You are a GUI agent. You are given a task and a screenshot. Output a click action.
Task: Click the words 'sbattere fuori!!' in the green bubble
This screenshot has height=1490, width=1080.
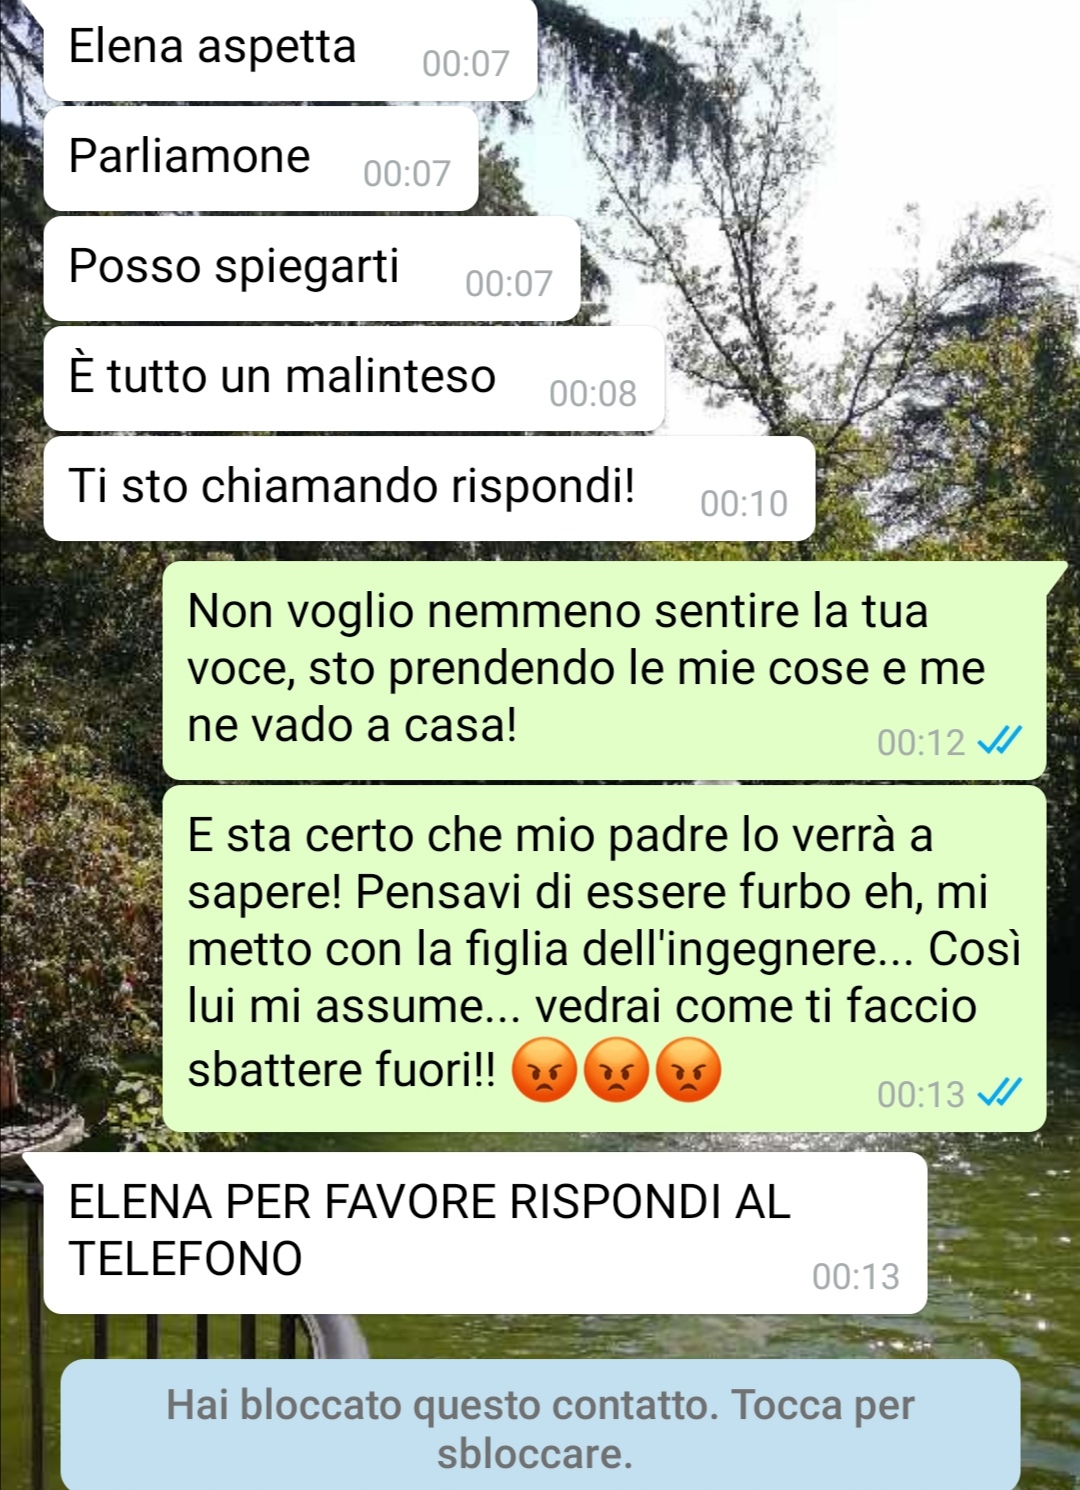click(341, 1070)
